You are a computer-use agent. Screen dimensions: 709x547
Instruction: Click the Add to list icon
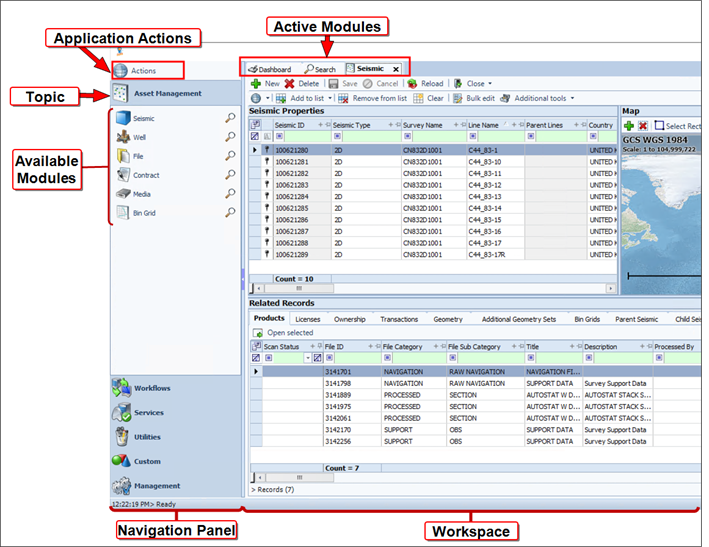(x=281, y=98)
